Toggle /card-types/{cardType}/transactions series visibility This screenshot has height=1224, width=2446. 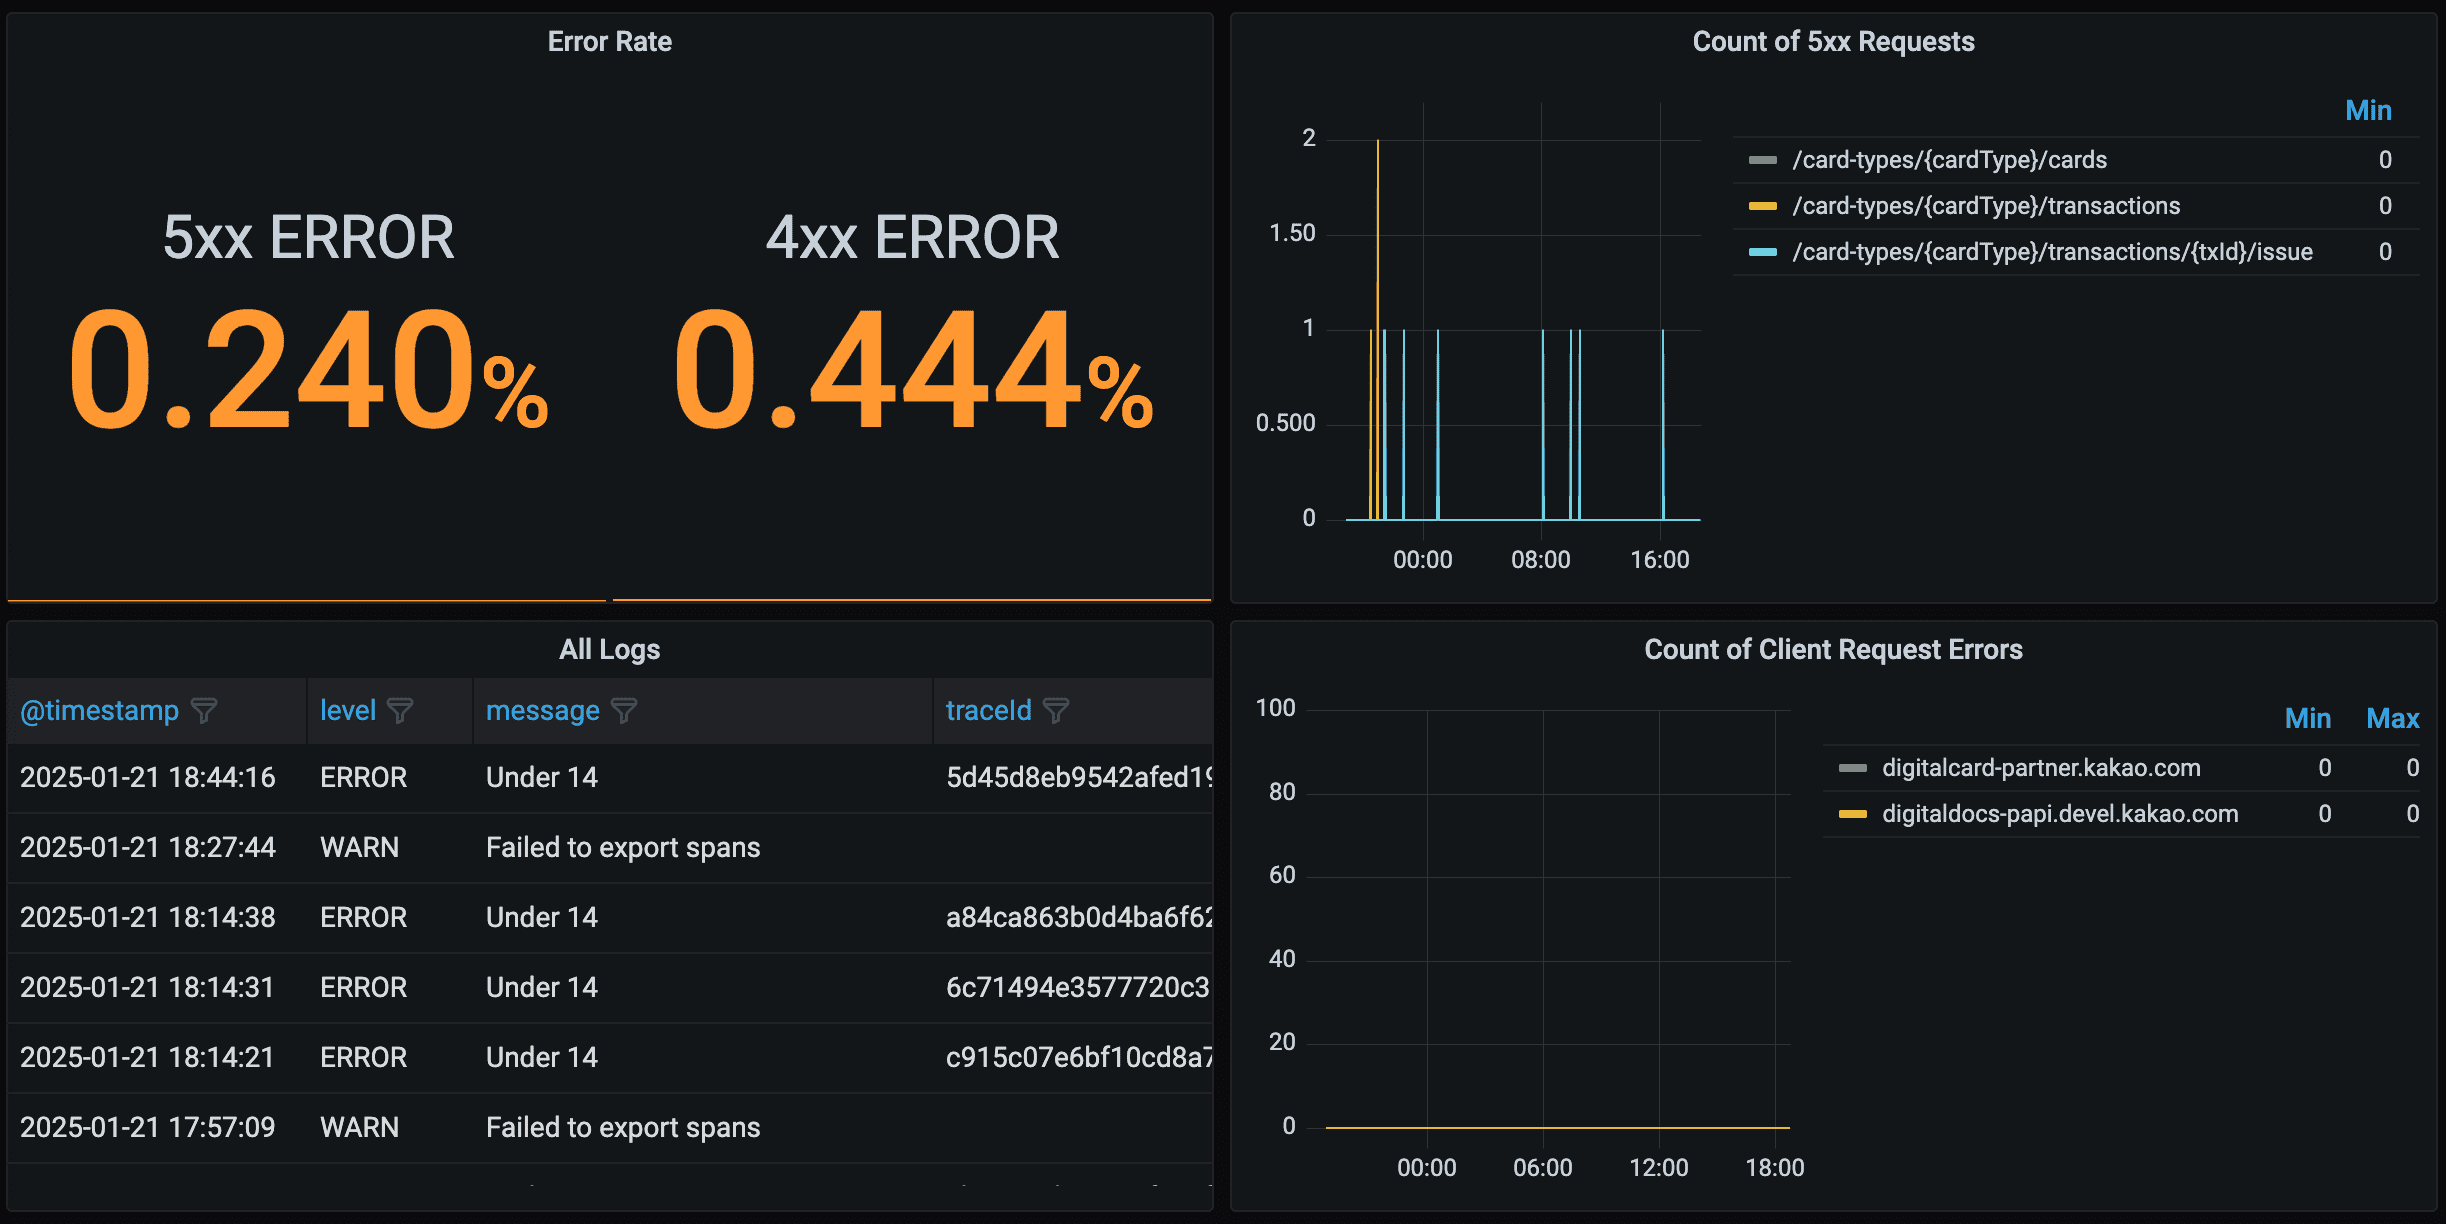1985,206
